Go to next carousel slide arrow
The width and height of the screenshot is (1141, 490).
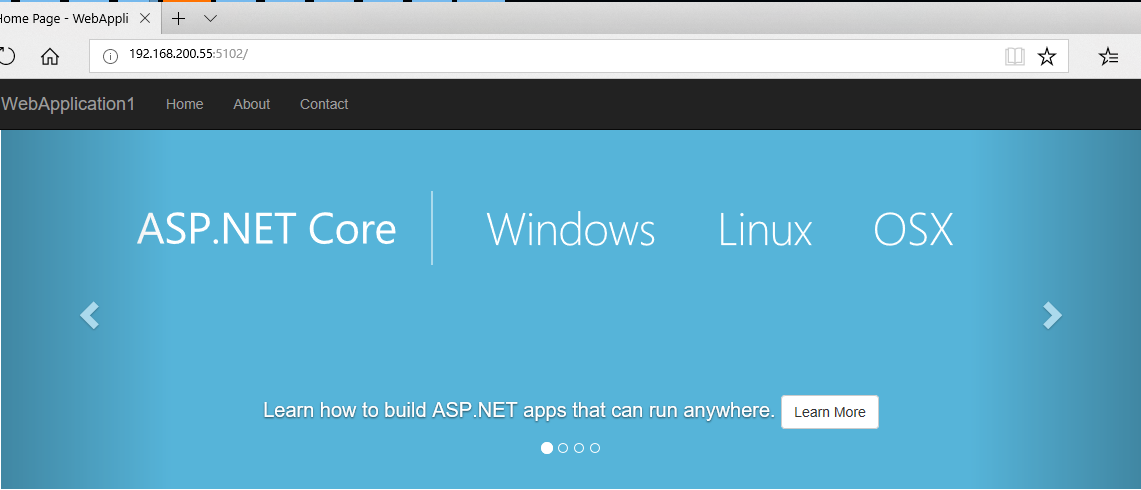tap(1052, 315)
